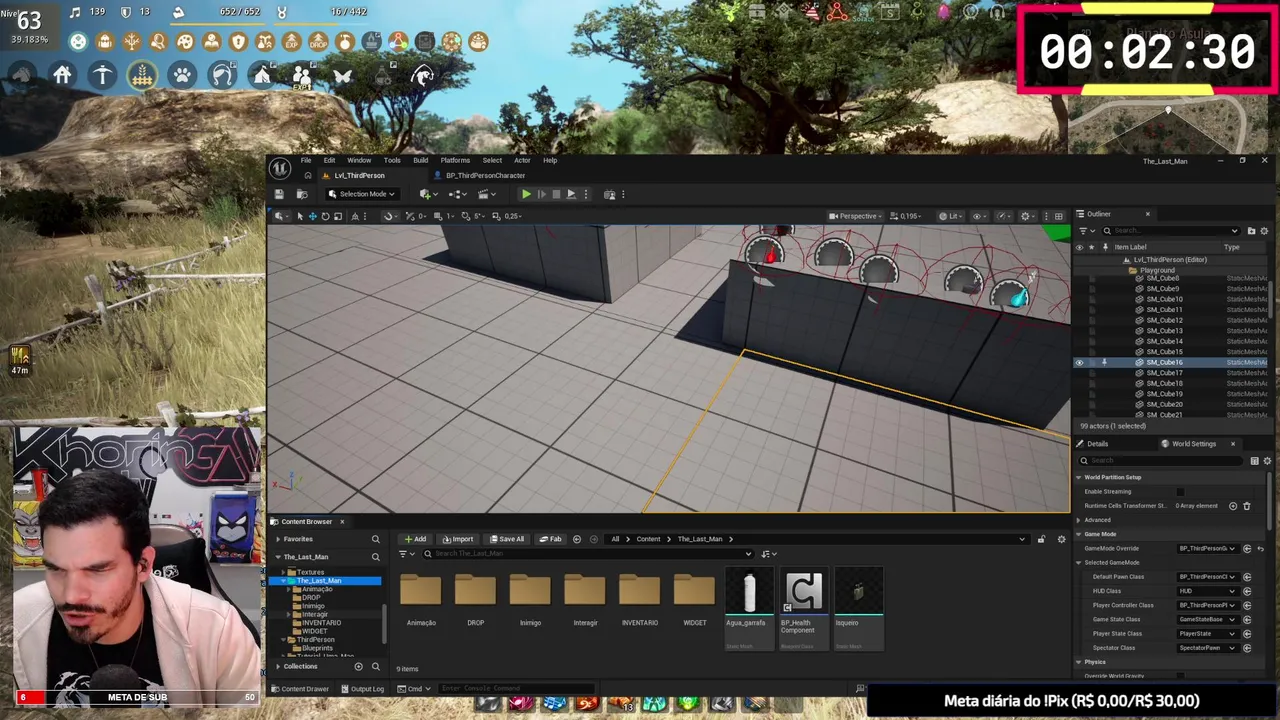1280x720 pixels.
Task: Click the Add button in Content Browser
Action: click(415, 539)
